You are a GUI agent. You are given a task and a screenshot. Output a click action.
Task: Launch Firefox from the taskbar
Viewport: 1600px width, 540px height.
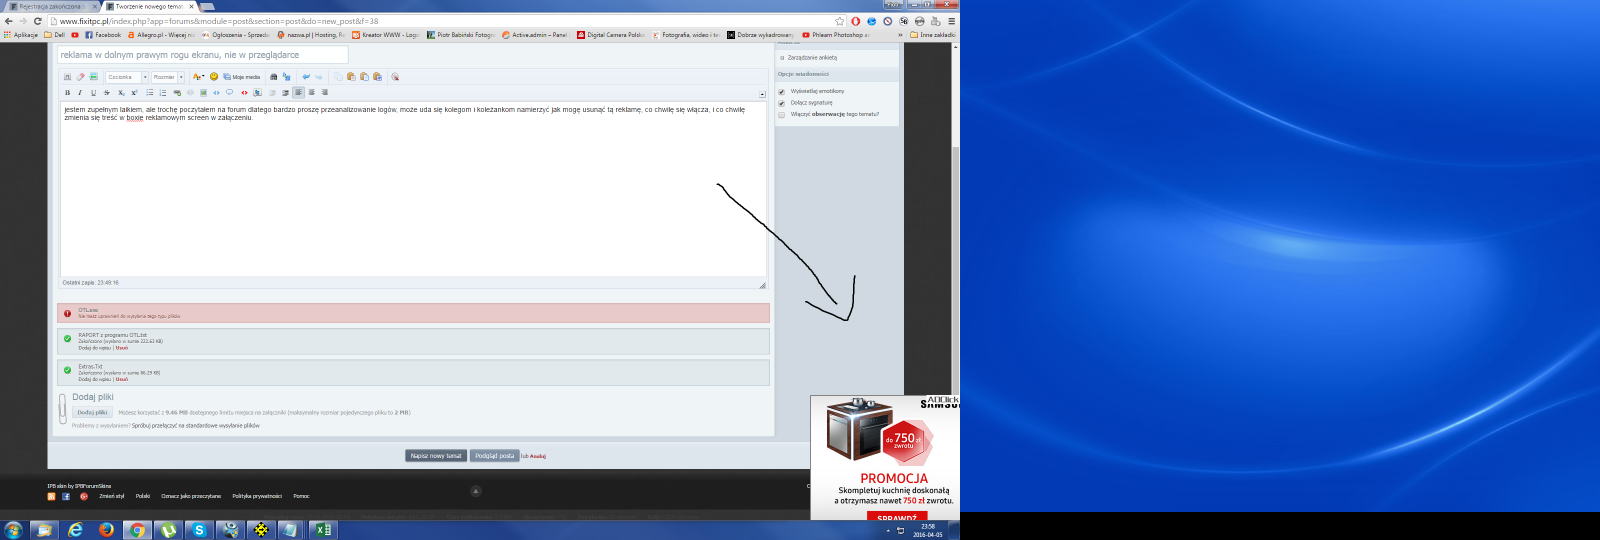click(106, 530)
